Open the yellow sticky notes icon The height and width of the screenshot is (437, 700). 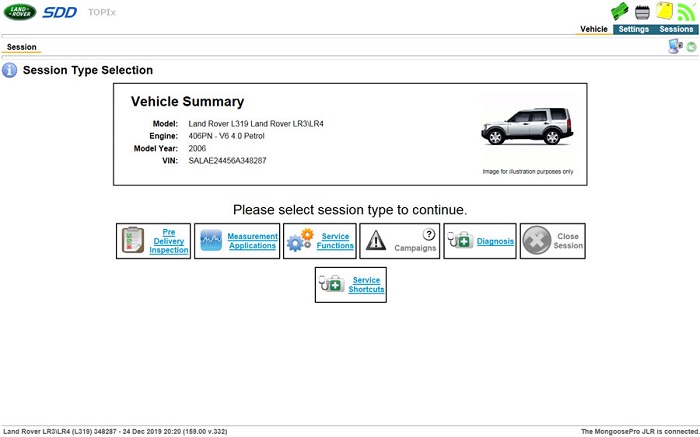pyautogui.click(x=664, y=11)
